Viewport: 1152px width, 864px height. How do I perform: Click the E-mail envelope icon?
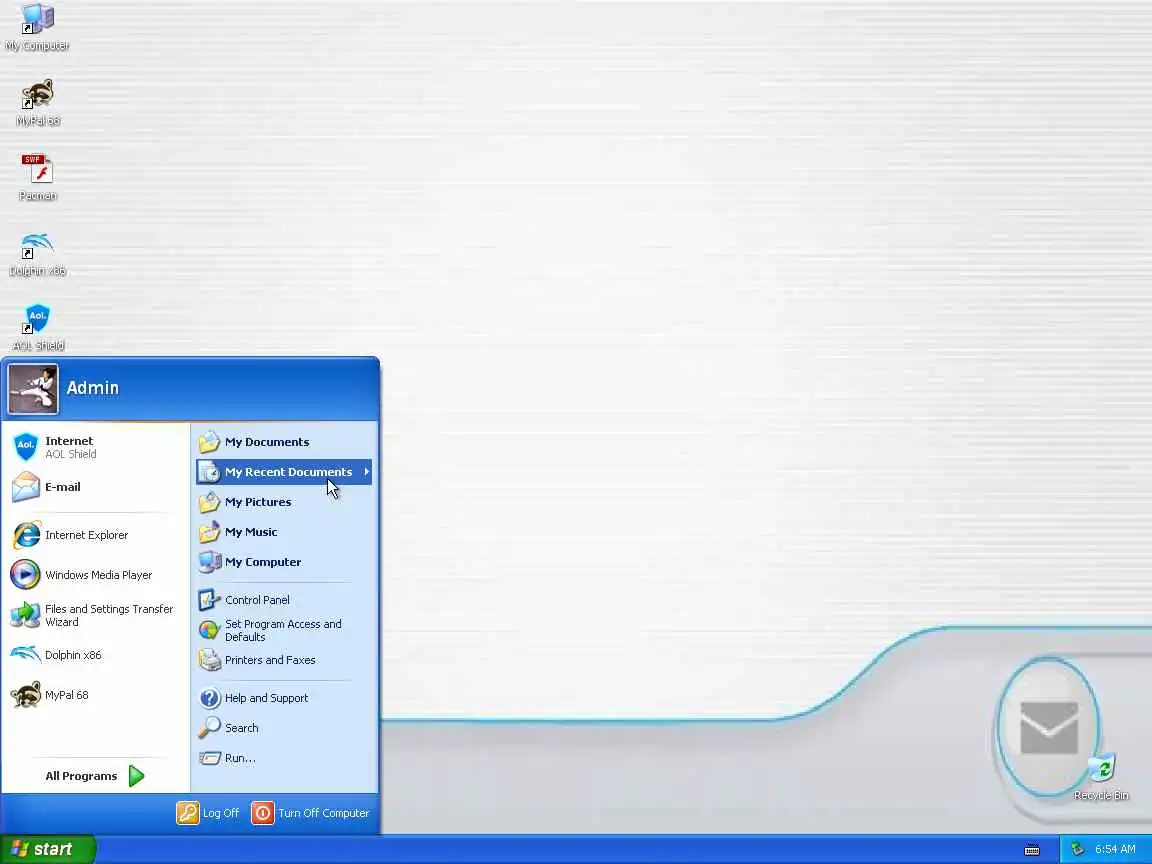tap(26, 487)
